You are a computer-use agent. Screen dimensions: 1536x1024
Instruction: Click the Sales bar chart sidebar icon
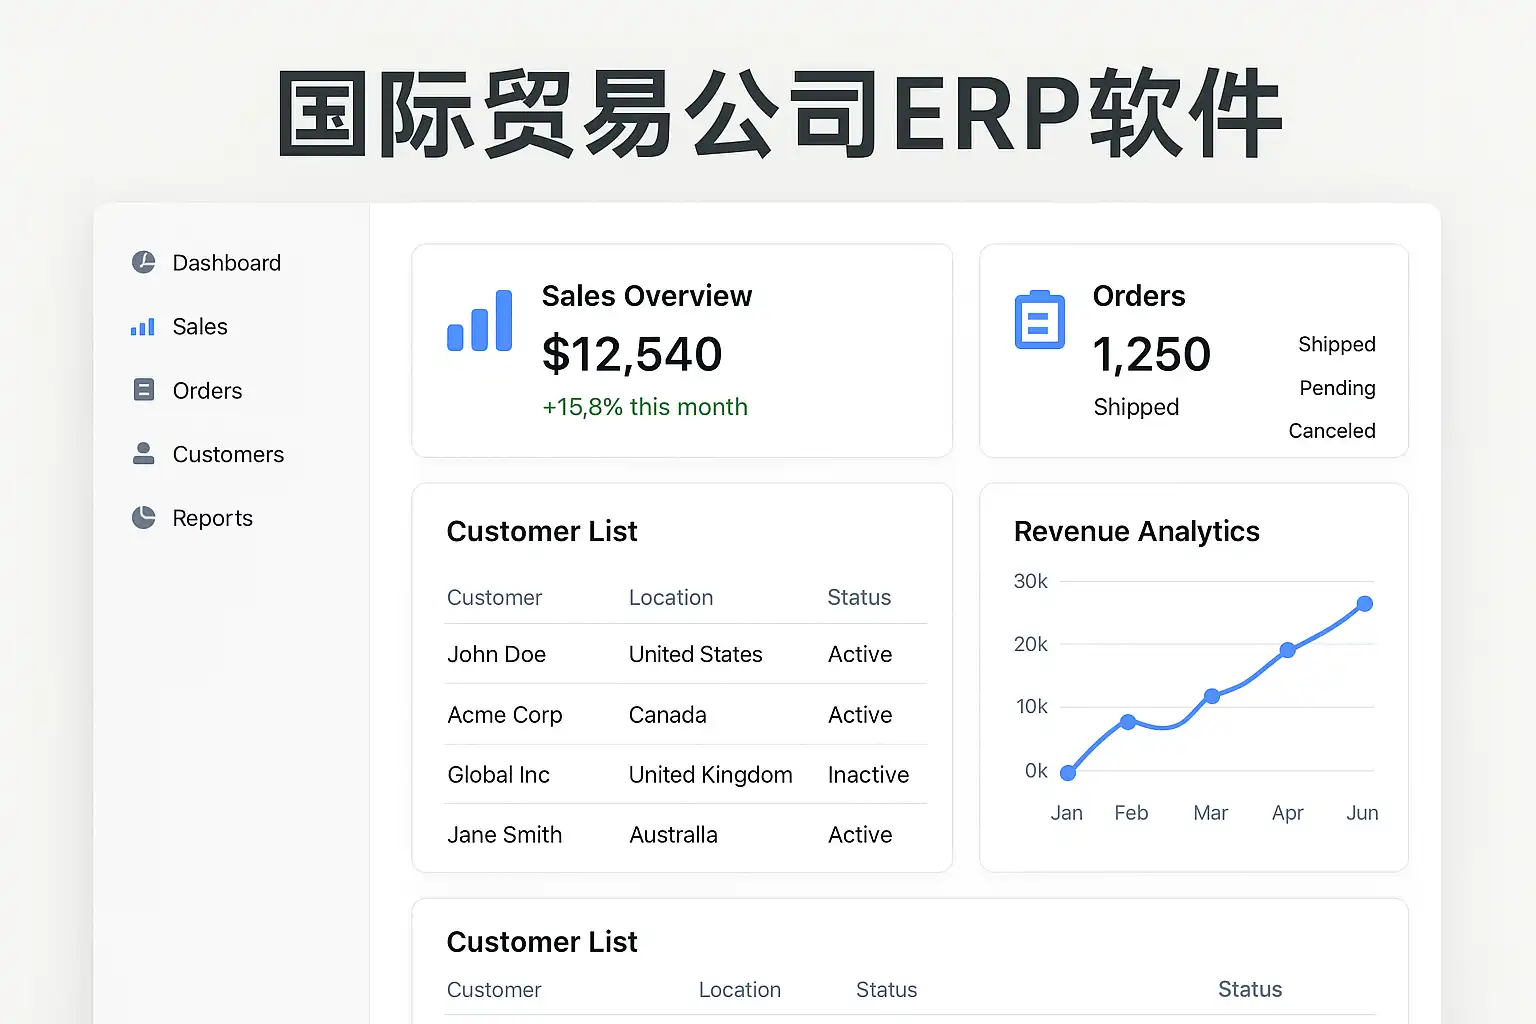pyautogui.click(x=143, y=327)
